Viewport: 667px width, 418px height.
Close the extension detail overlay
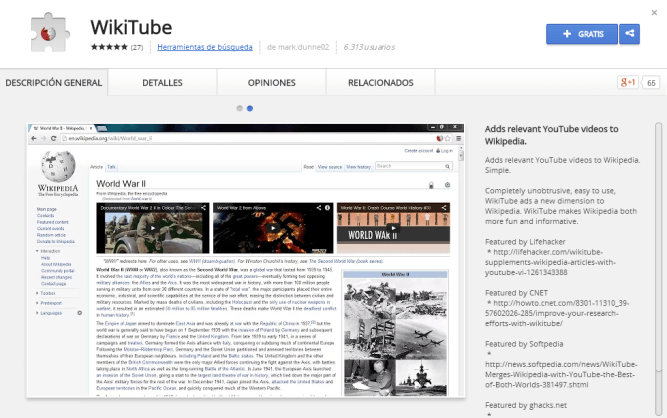(654, 13)
